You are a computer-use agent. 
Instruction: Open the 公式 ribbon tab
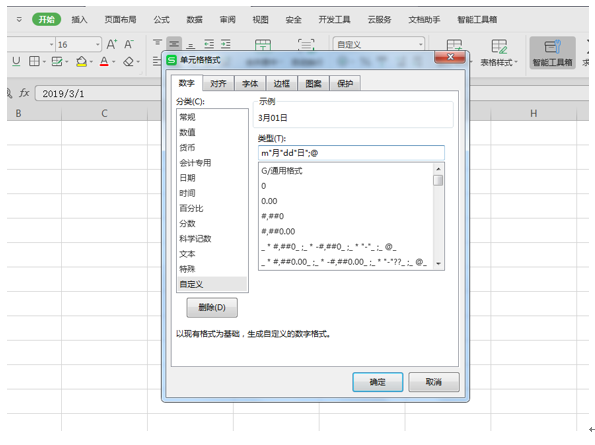[161, 20]
